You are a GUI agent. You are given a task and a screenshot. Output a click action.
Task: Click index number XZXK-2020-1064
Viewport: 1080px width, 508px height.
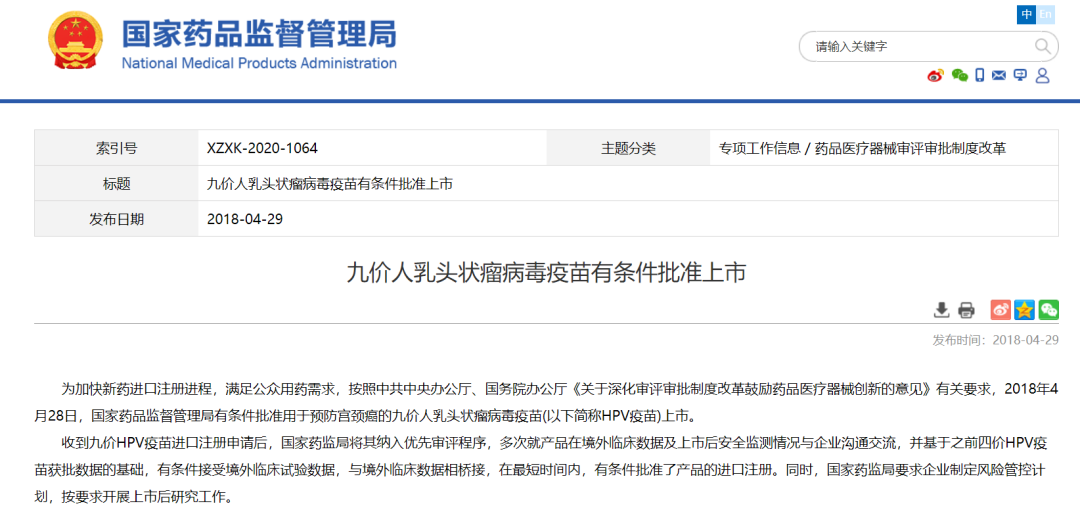[x=262, y=148]
